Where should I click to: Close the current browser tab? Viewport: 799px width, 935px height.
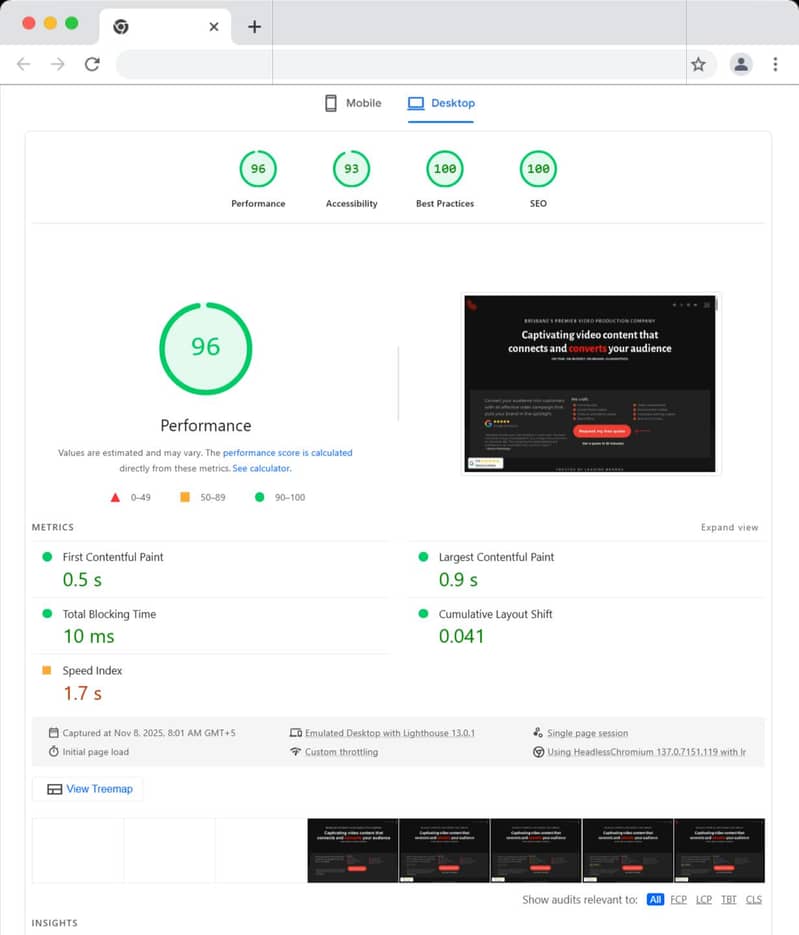(213, 26)
